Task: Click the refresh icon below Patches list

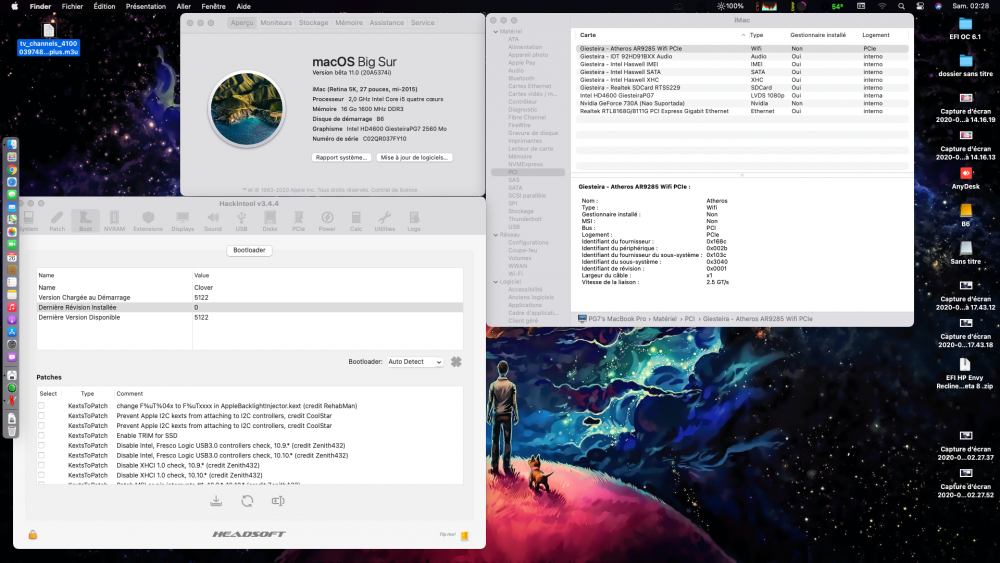Action: coord(247,501)
